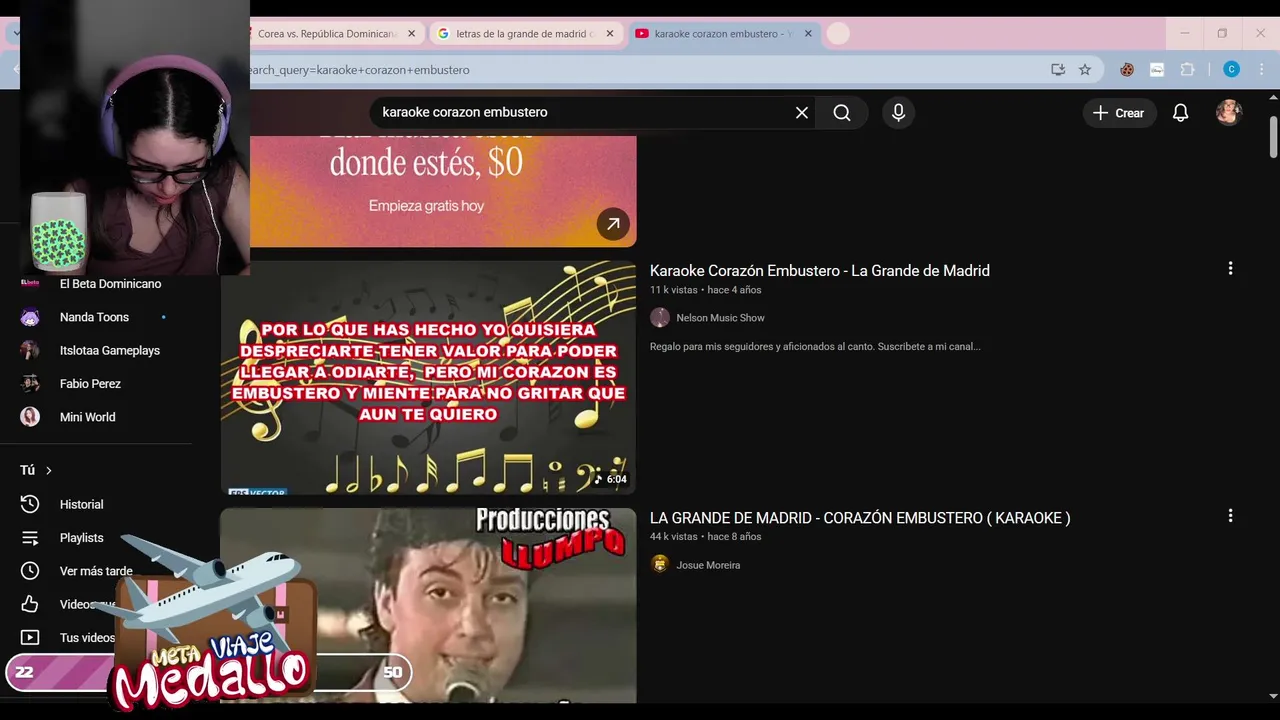This screenshot has width=1280, height=720.
Task: Open a new browser tab
Action: [838, 34]
